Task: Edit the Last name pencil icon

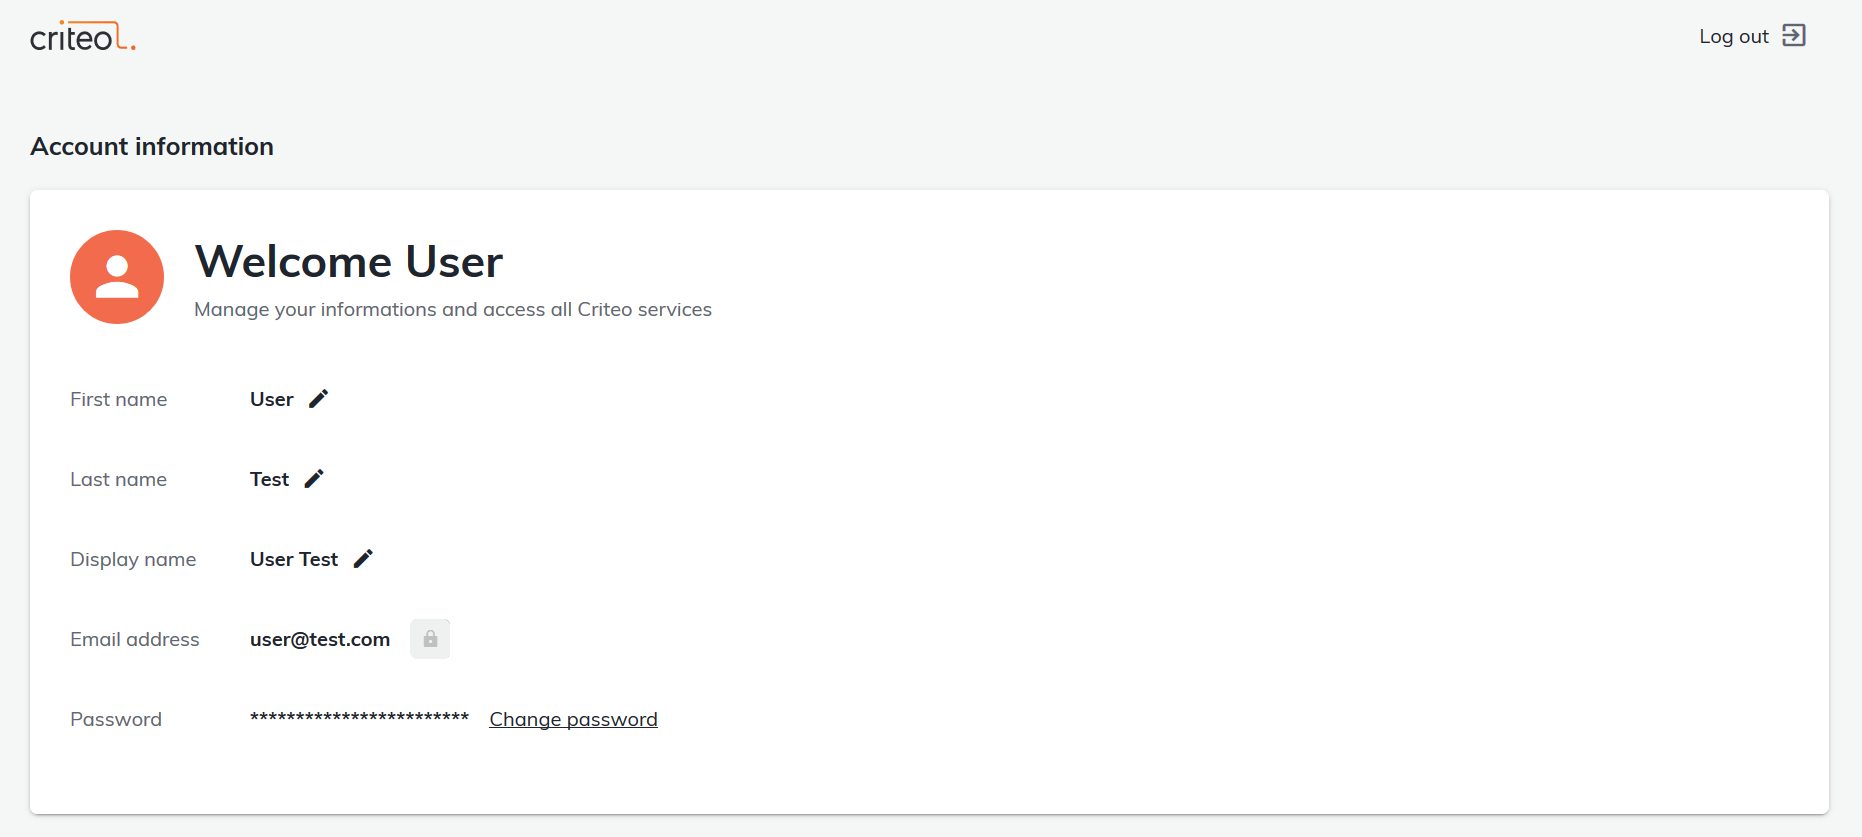Action: point(314,479)
